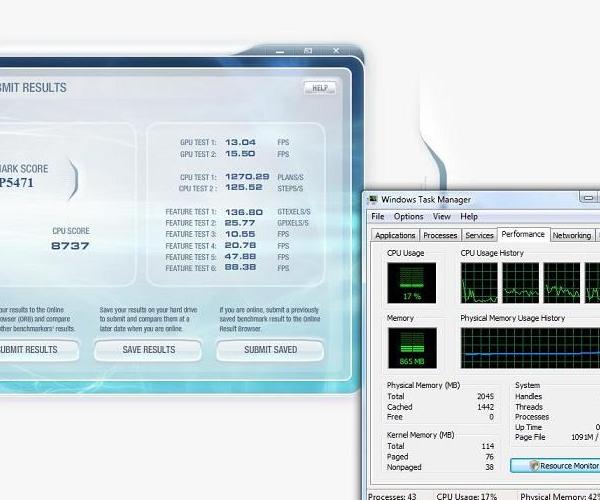Click the second CPU Usage History graph
The image size is (600, 500).
pos(520,283)
